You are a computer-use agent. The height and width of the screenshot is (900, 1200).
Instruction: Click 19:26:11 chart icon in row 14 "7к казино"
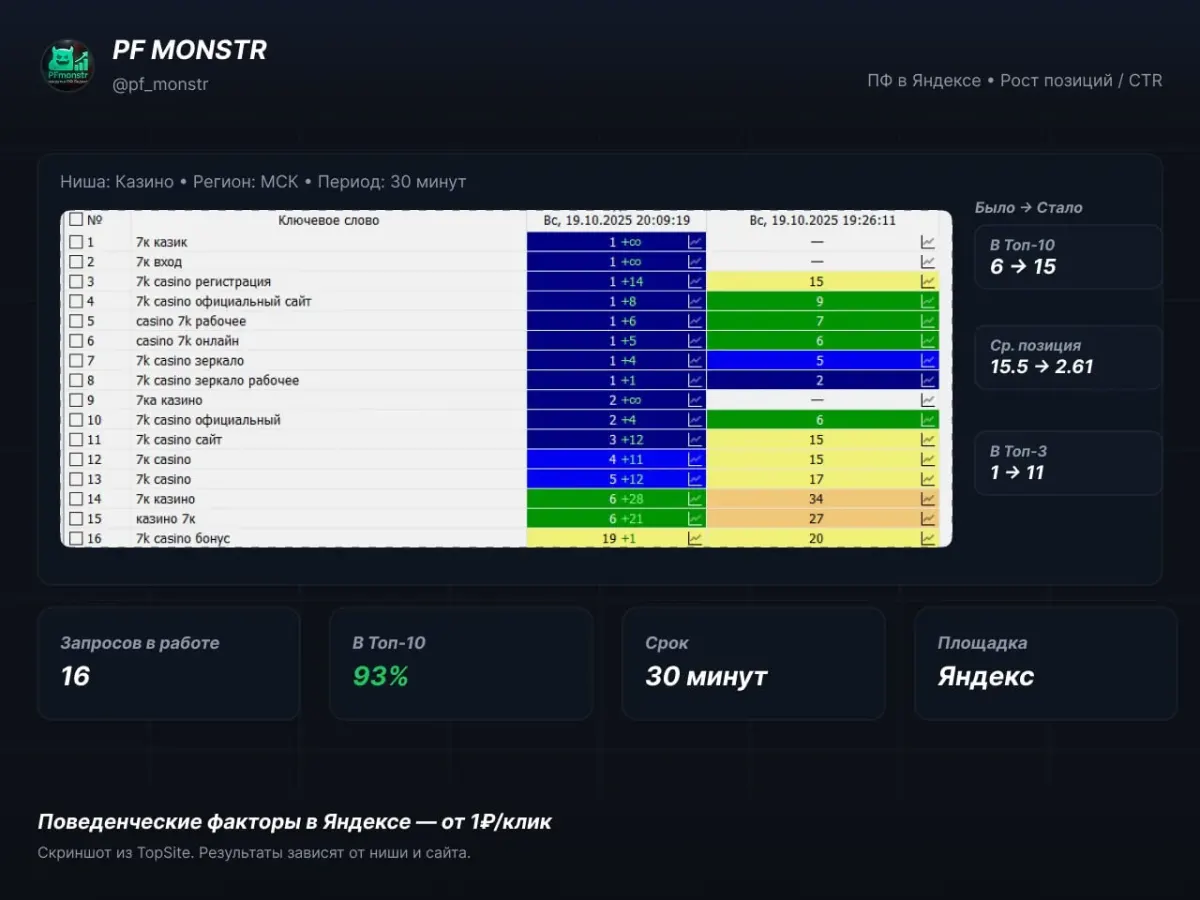click(x=928, y=499)
